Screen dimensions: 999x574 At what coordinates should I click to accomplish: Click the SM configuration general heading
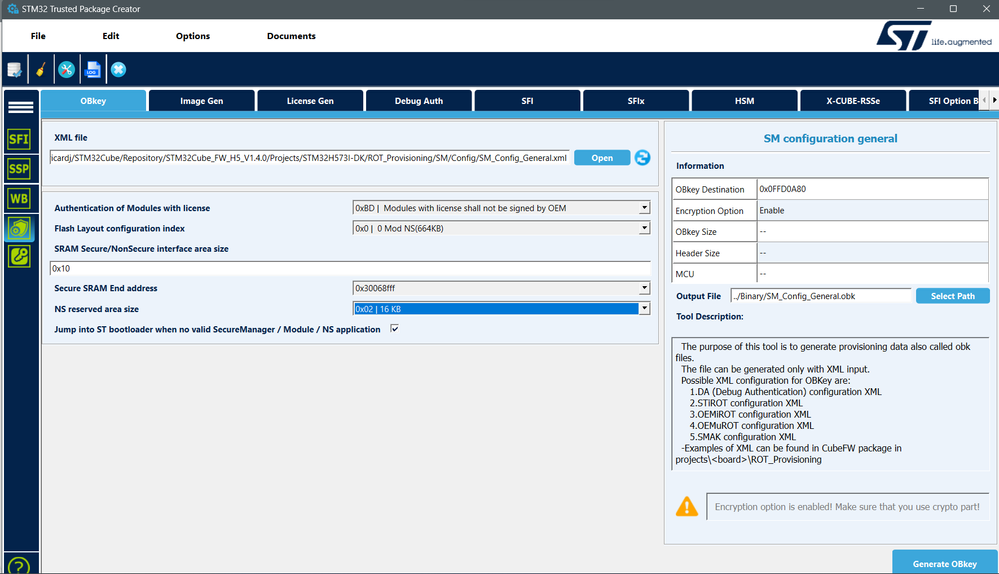point(830,138)
